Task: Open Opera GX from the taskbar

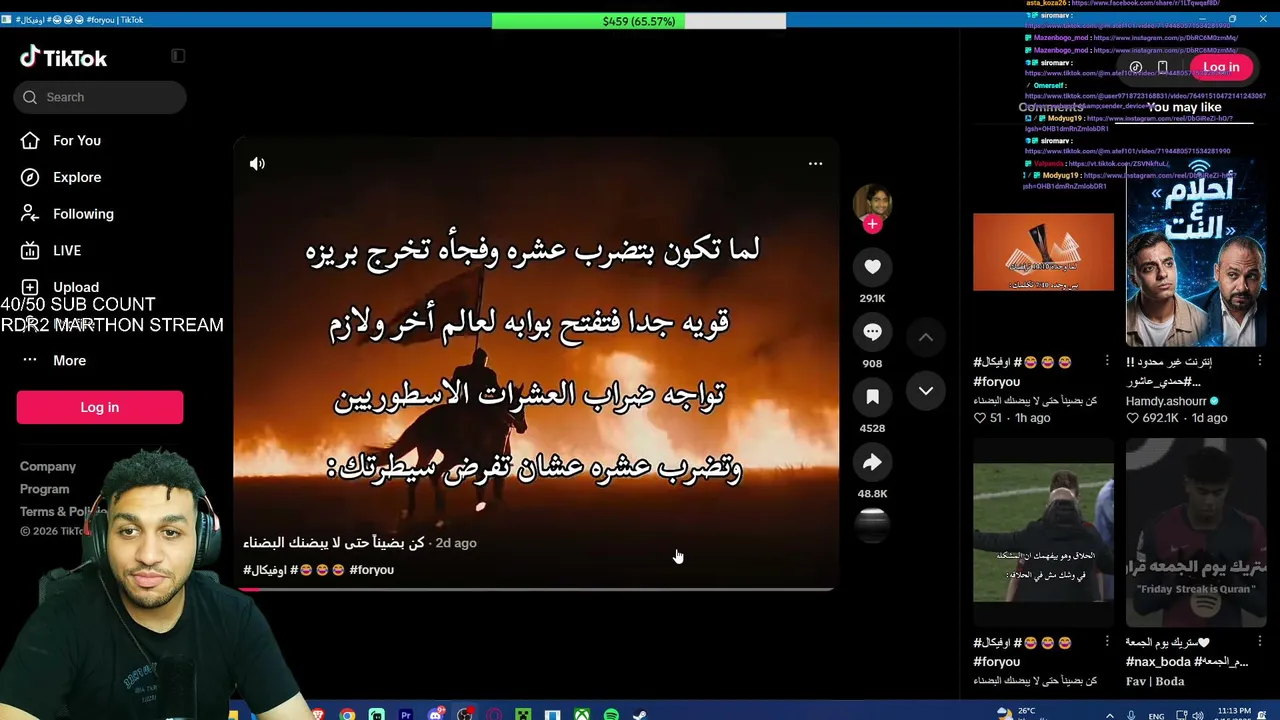Action: pos(494,714)
